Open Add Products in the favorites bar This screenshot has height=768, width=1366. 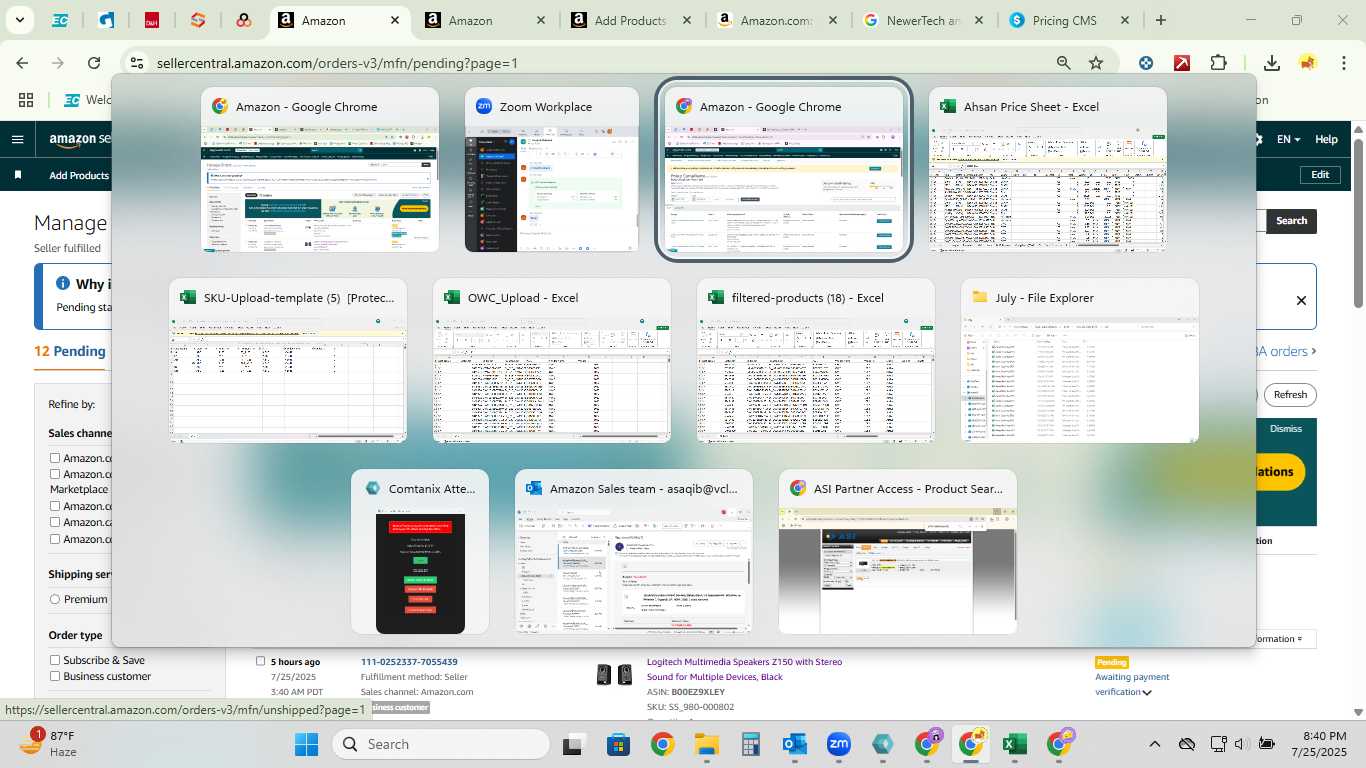click(x=79, y=175)
